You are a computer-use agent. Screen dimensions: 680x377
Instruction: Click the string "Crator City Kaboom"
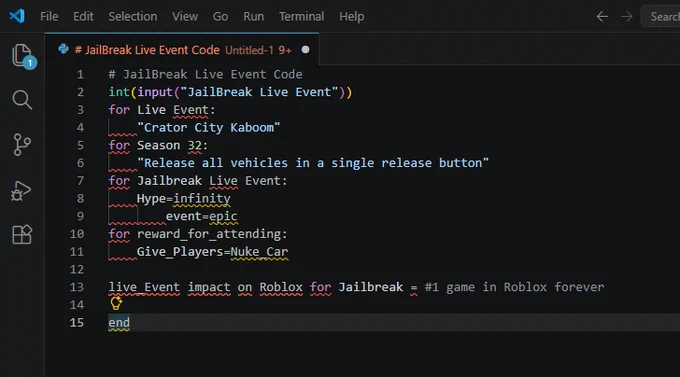[209, 128]
